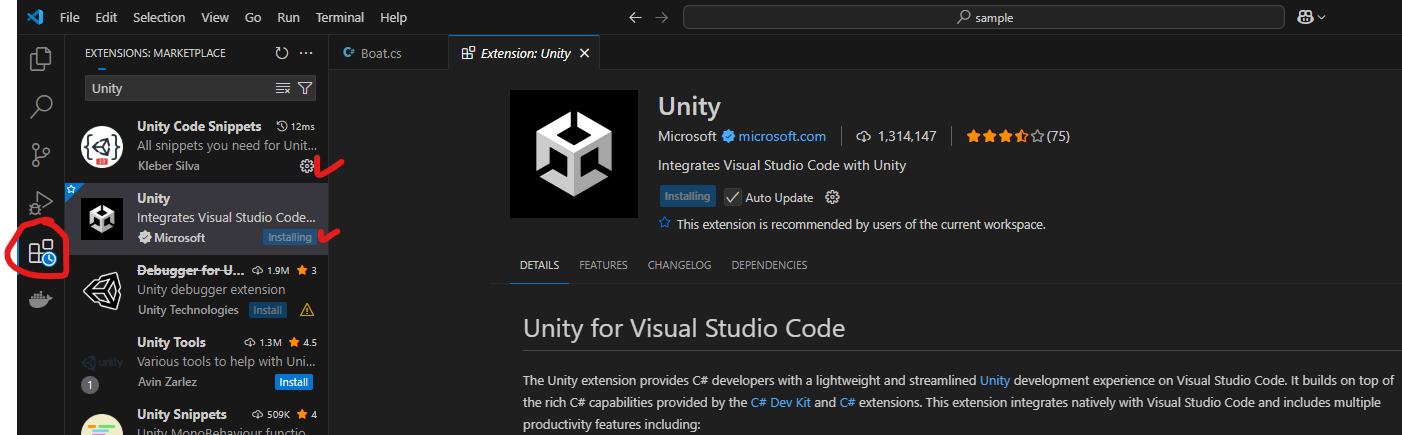This screenshot has height=435, width=1402.
Task: Open the C# link after Dev Kit
Action: click(847, 402)
